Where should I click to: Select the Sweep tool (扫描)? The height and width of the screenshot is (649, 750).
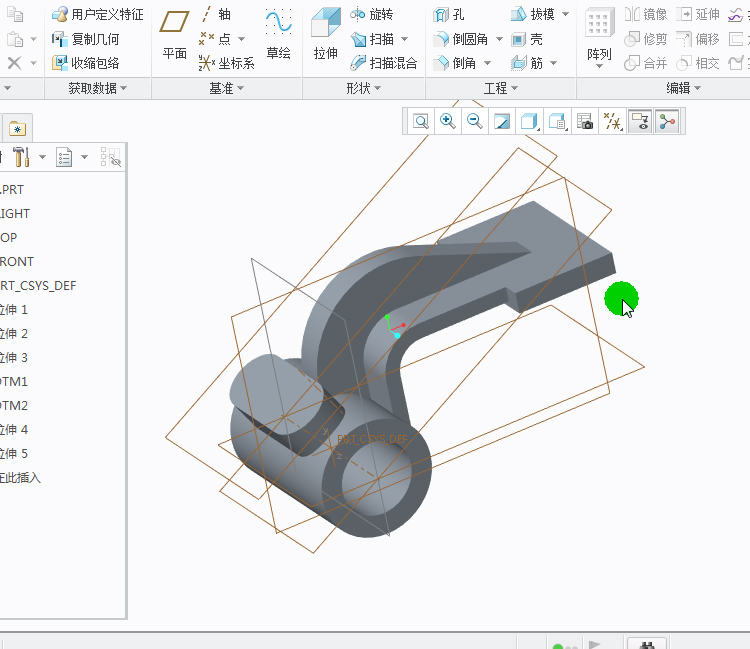coord(372,39)
